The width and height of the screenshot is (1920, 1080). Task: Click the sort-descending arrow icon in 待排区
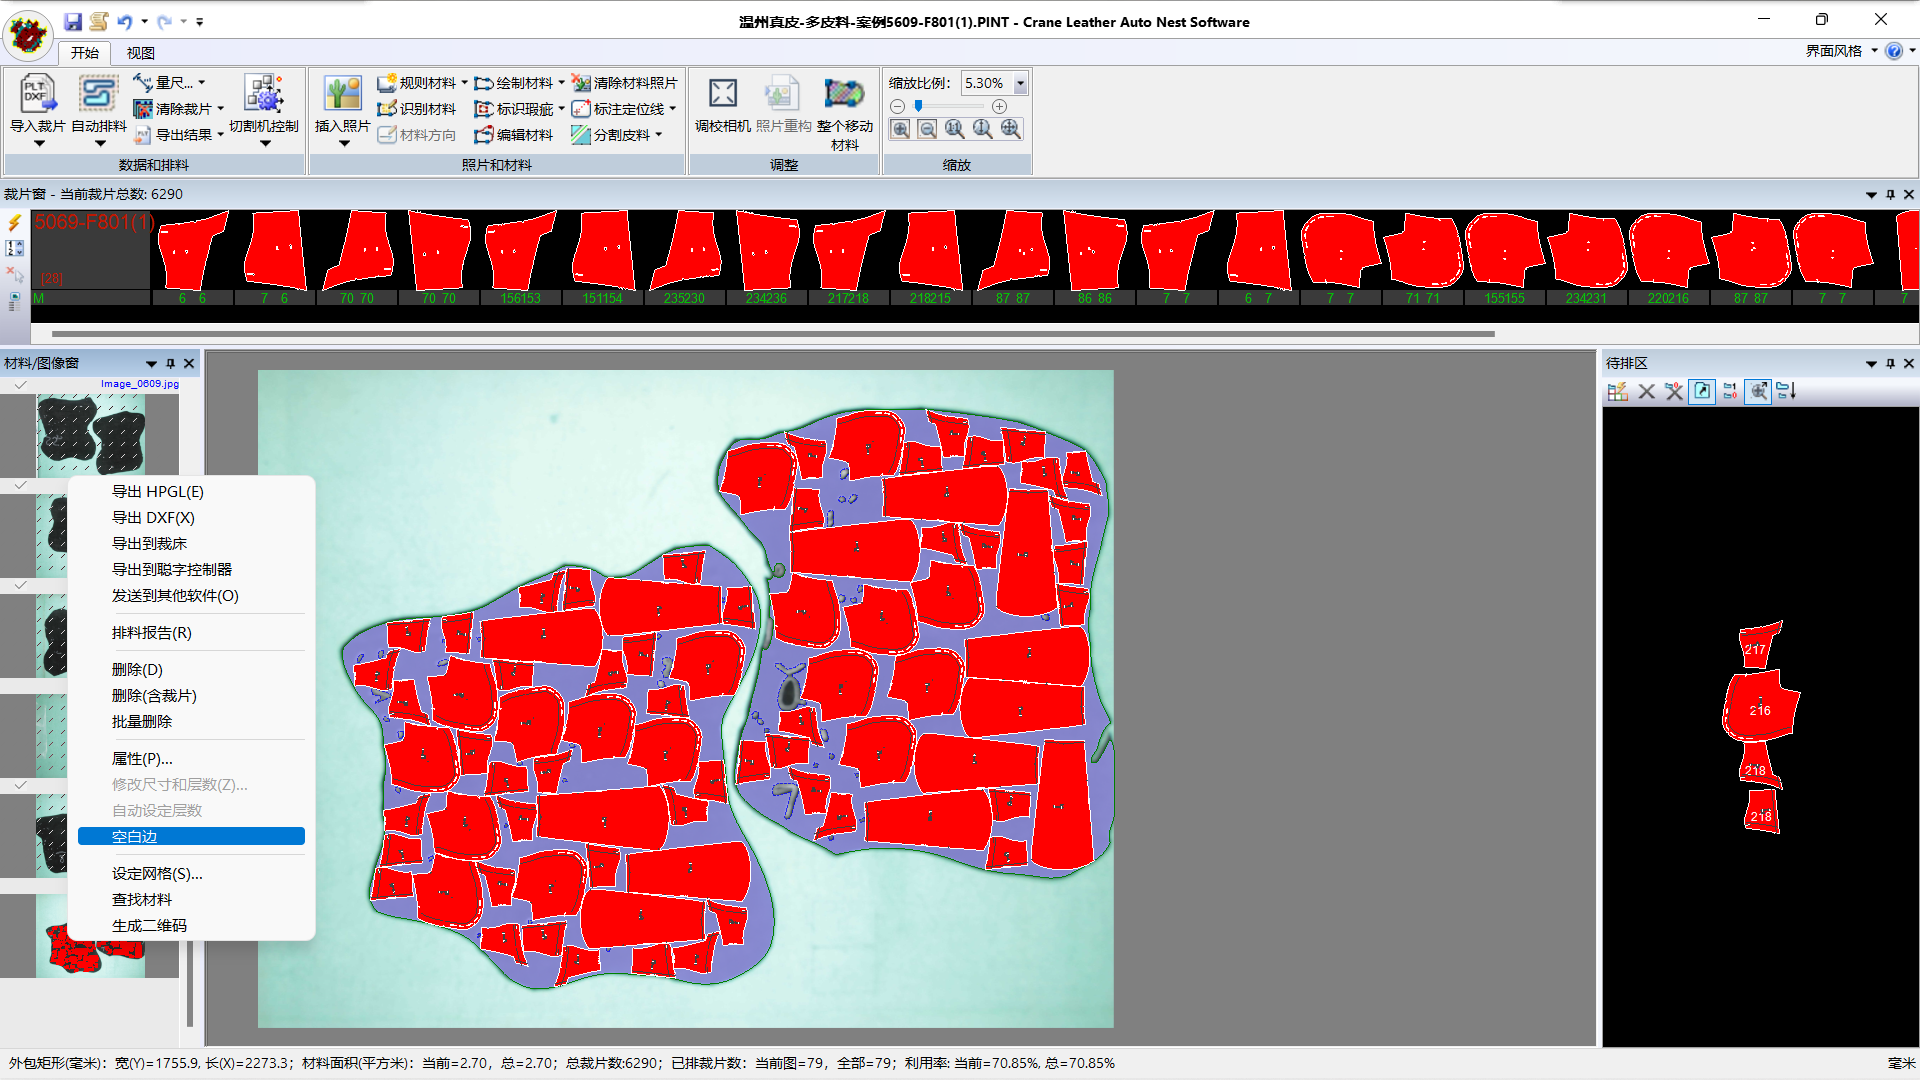[x=1787, y=392]
